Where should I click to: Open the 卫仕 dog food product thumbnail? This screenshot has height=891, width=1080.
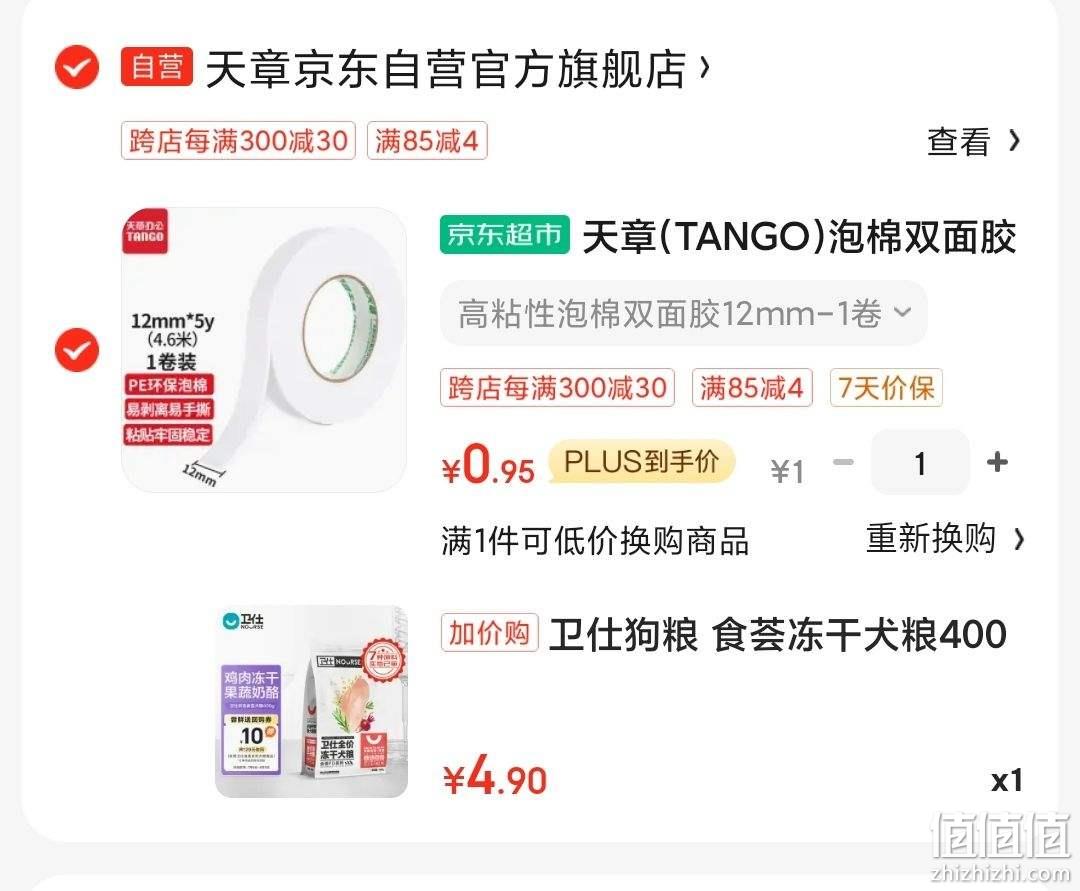(x=311, y=702)
